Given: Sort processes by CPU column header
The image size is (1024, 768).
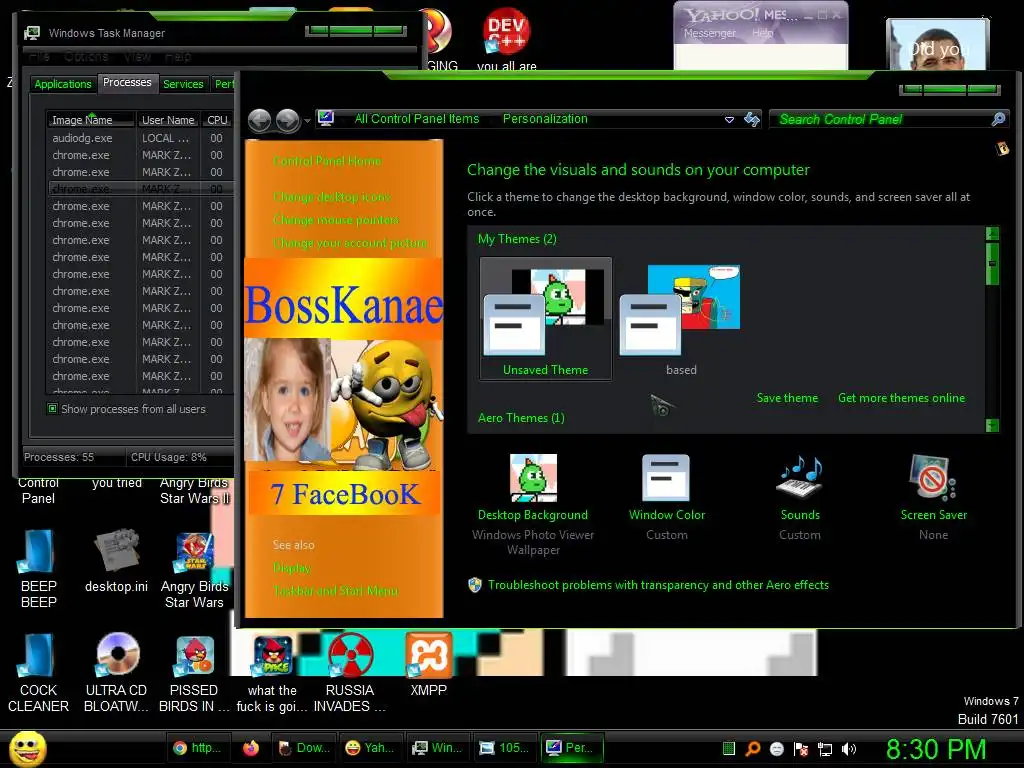Looking at the screenshot, I should pyautogui.click(x=217, y=120).
